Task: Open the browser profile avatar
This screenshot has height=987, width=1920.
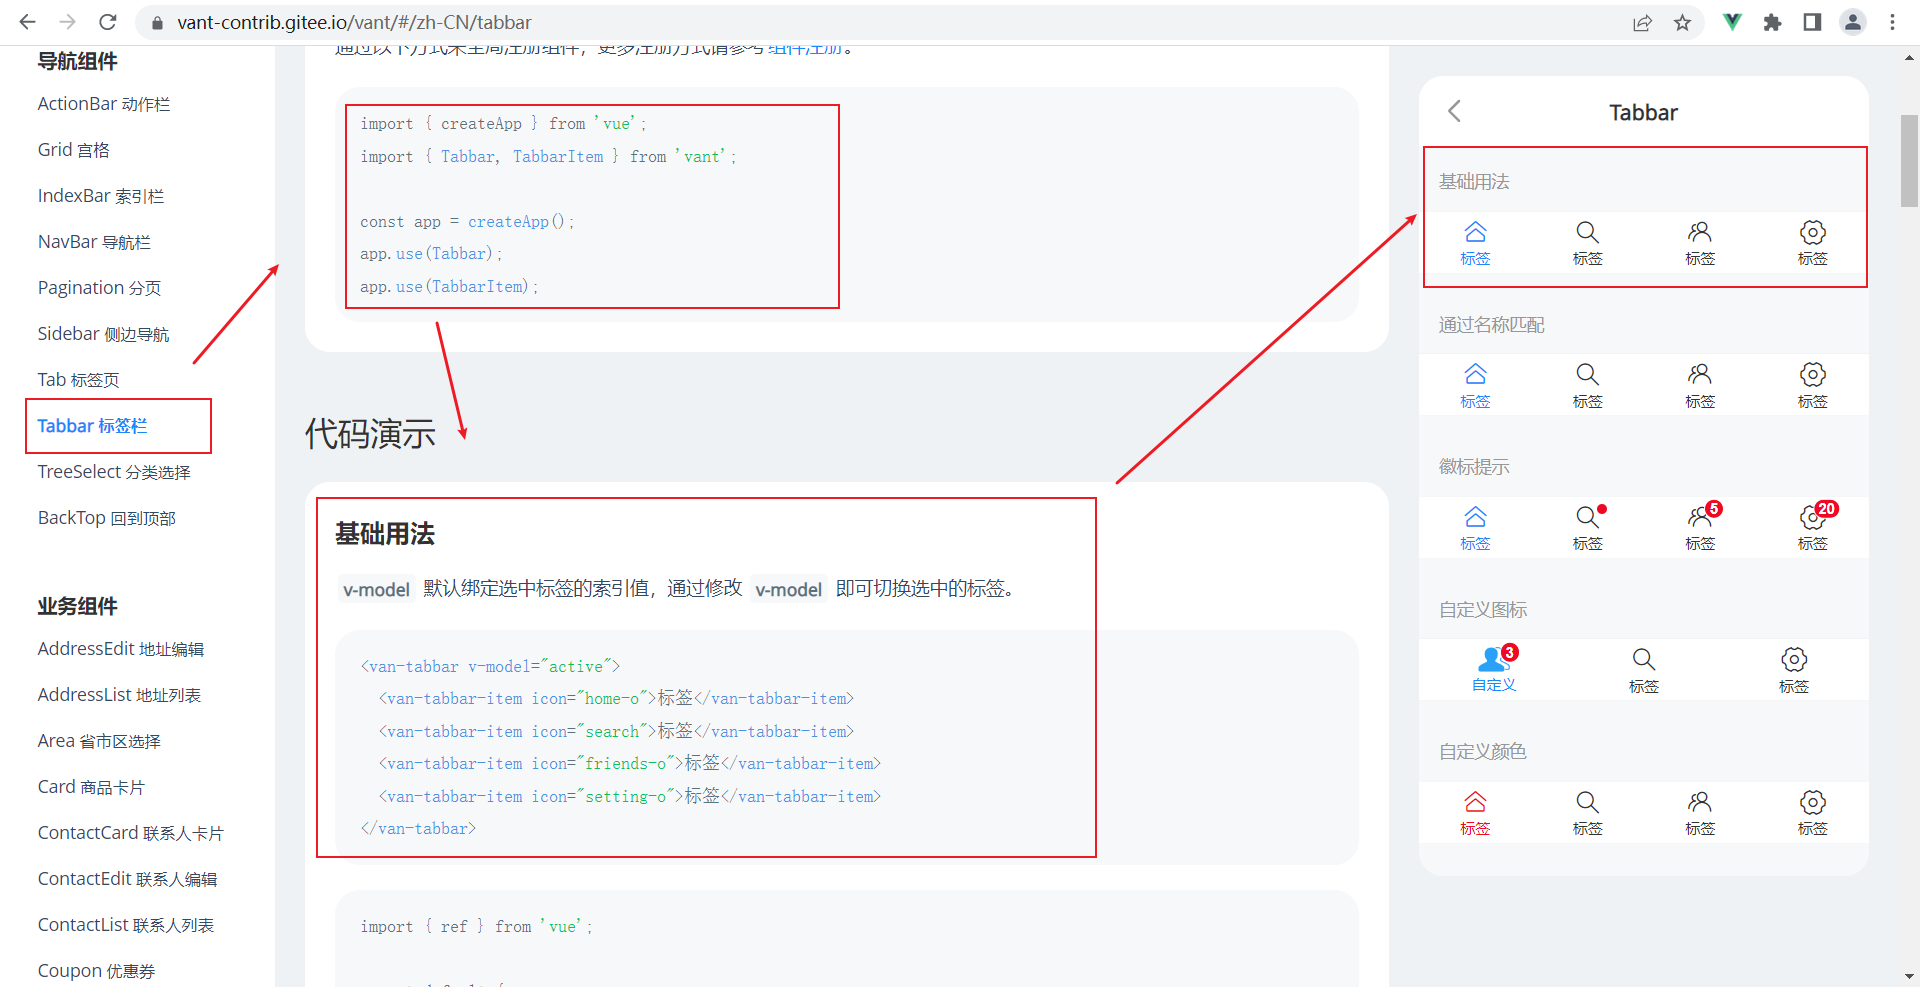Action: pos(1853,22)
